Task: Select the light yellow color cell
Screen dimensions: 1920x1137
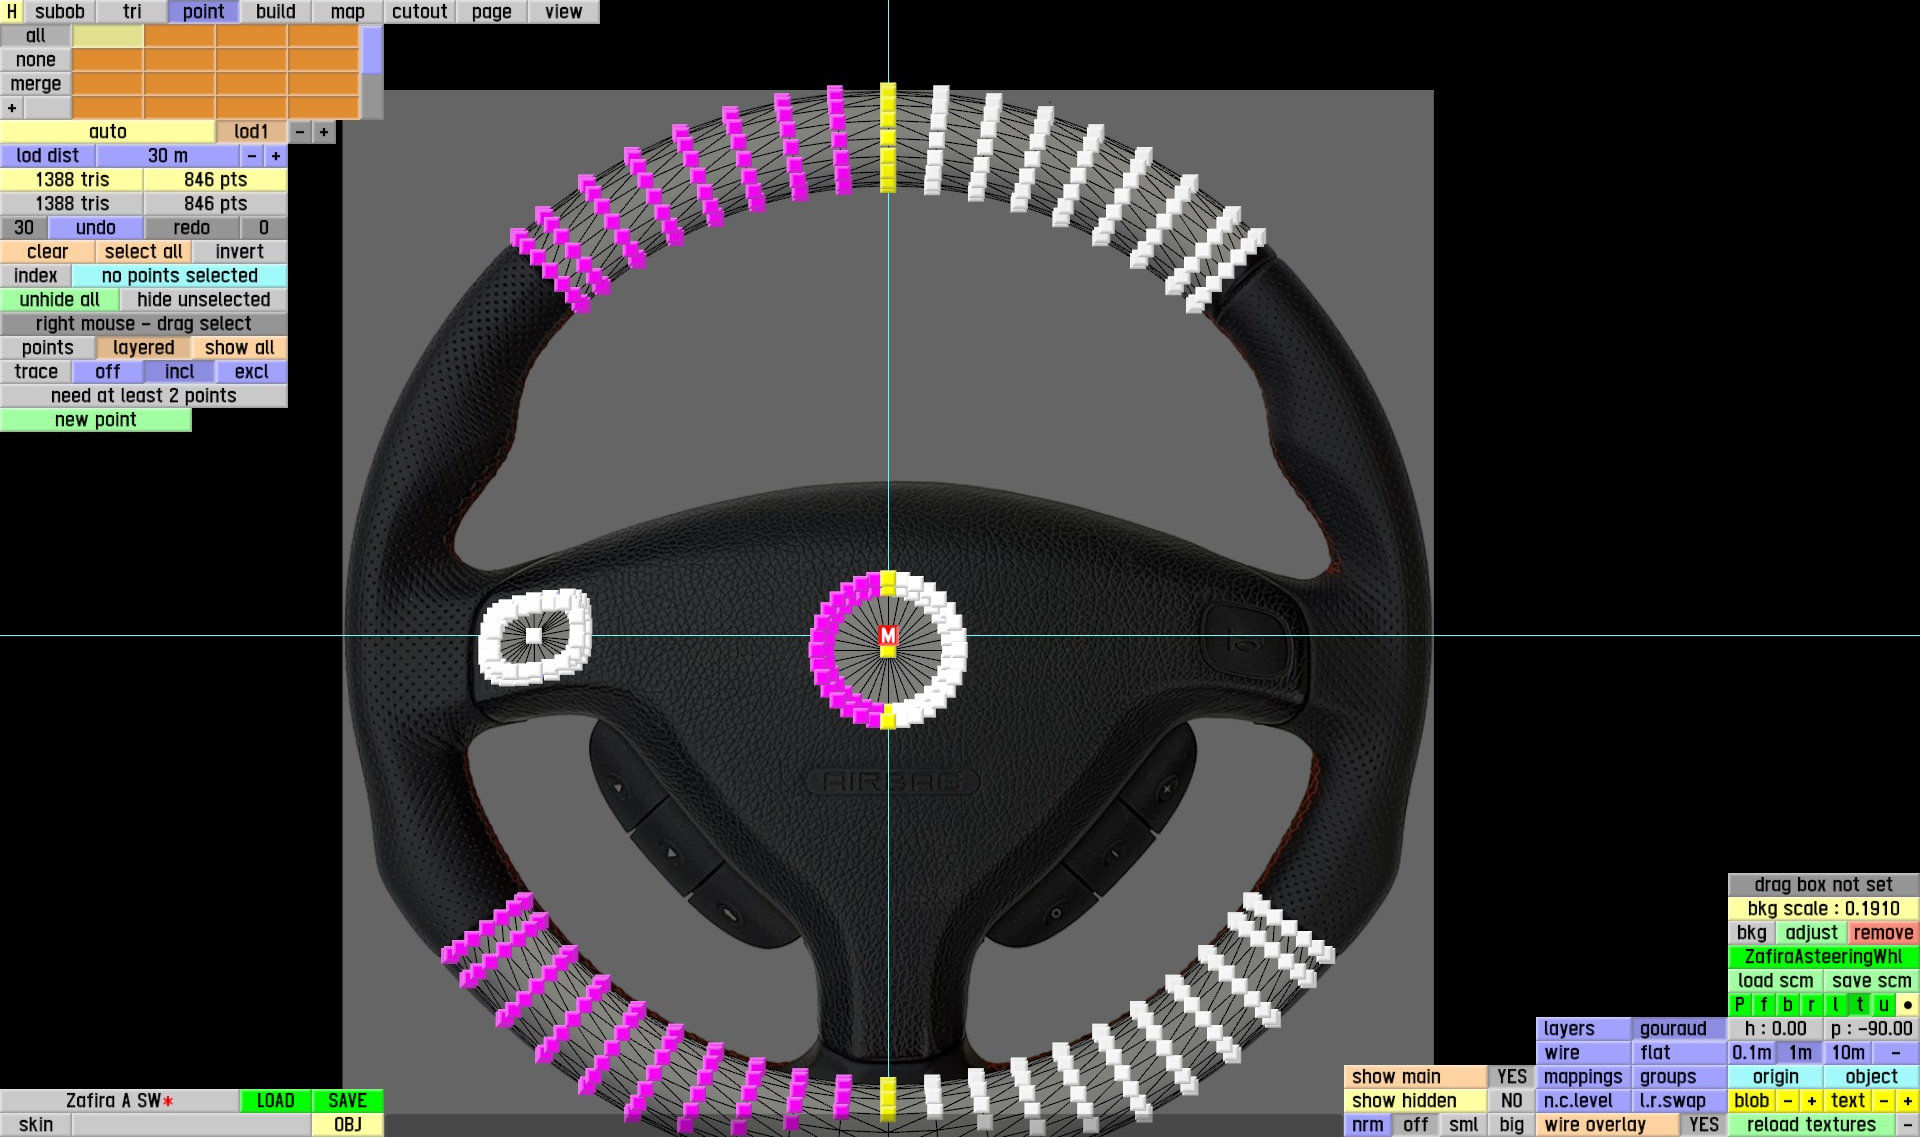Action: coord(108,36)
